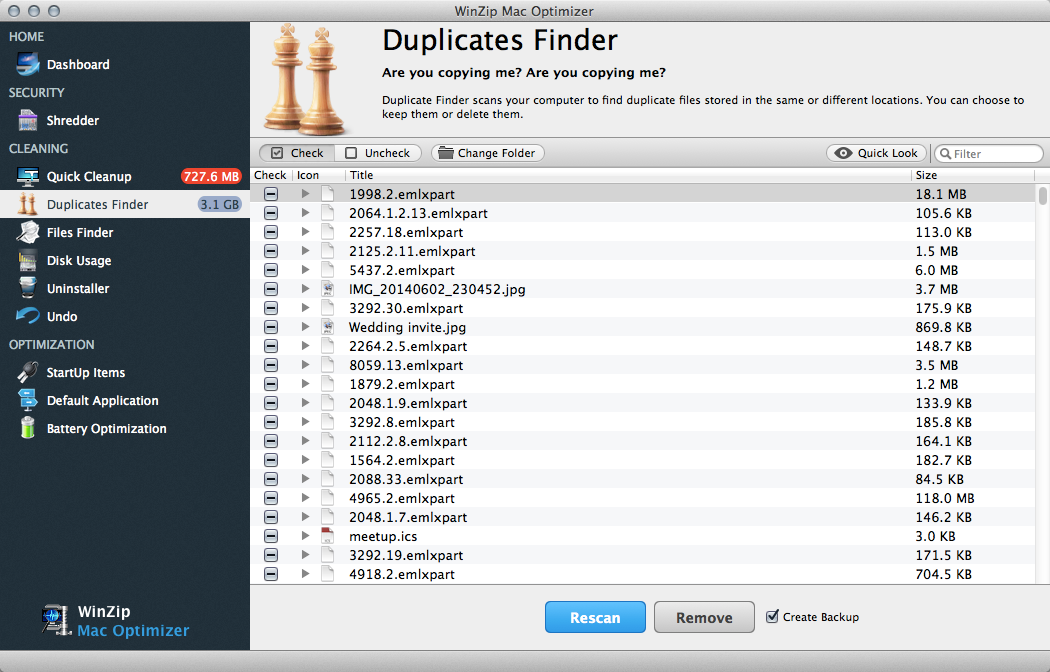Expand the 2064.1.2.13.emlxpart row triangle
1050x672 pixels.
[306, 213]
